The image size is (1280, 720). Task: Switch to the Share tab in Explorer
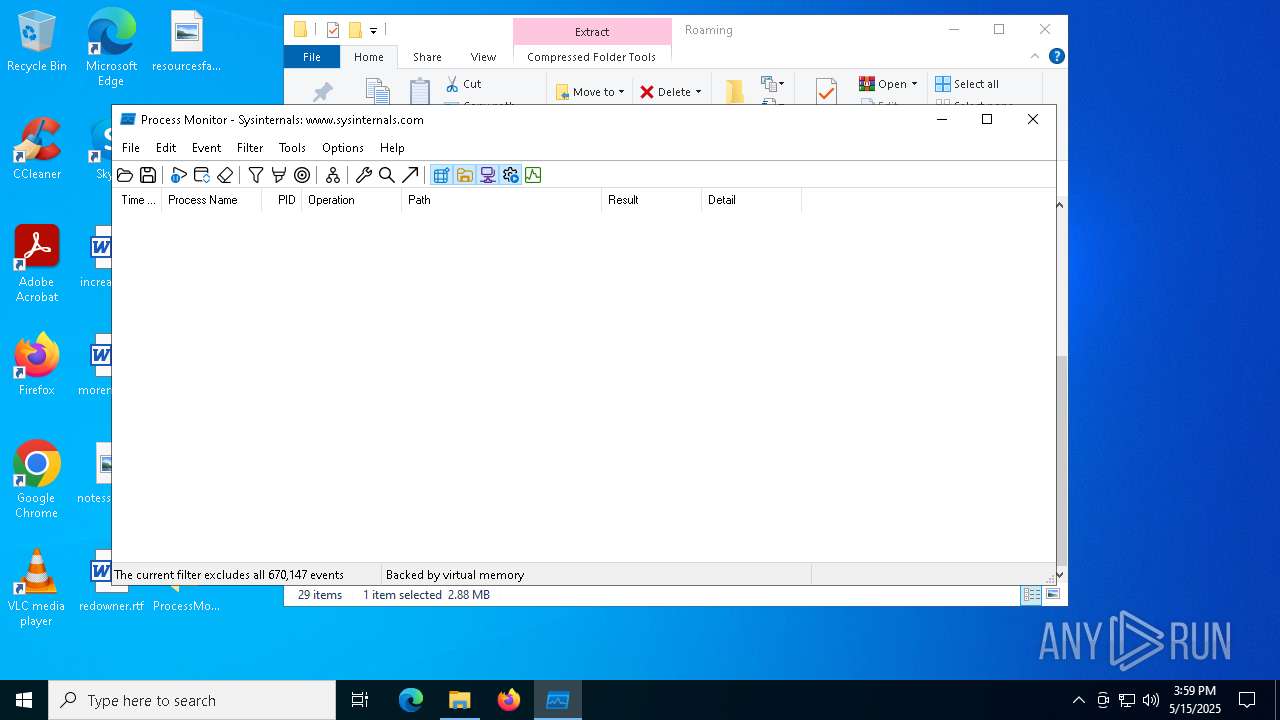click(x=427, y=57)
